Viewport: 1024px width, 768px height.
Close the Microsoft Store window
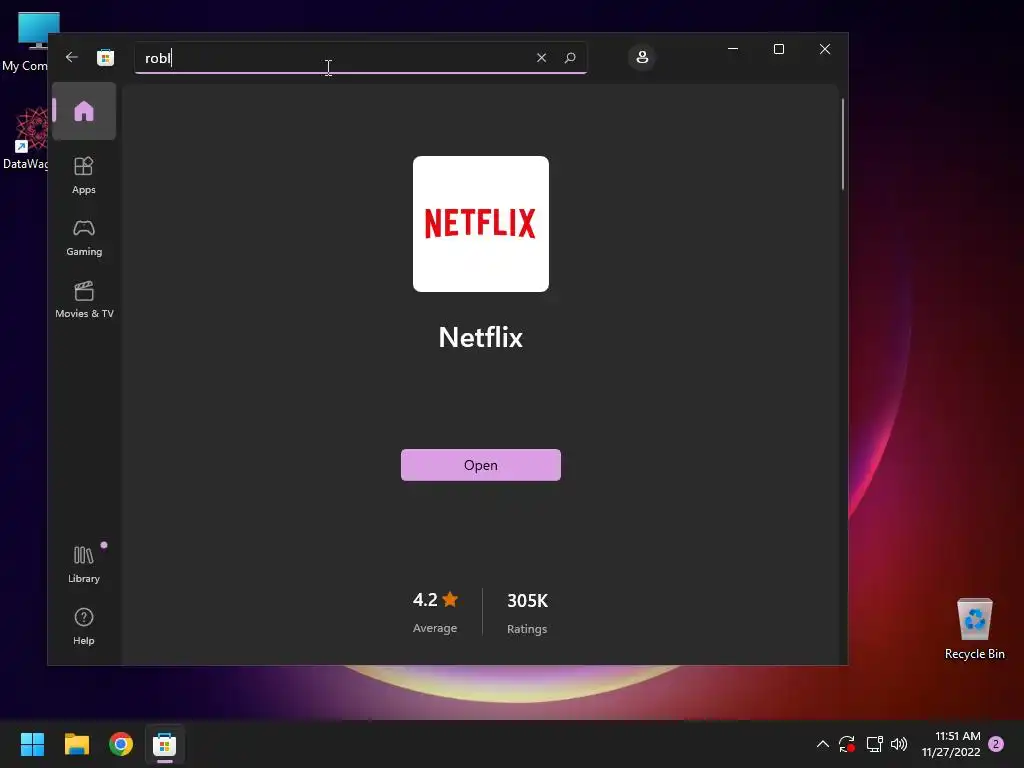point(825,49)
